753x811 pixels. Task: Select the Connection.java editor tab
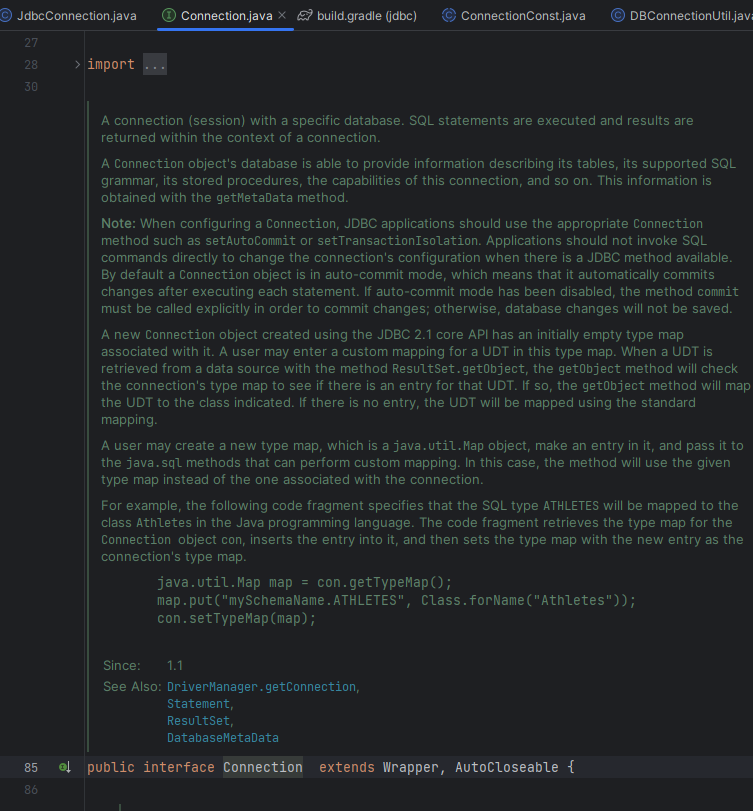(226, 16)
